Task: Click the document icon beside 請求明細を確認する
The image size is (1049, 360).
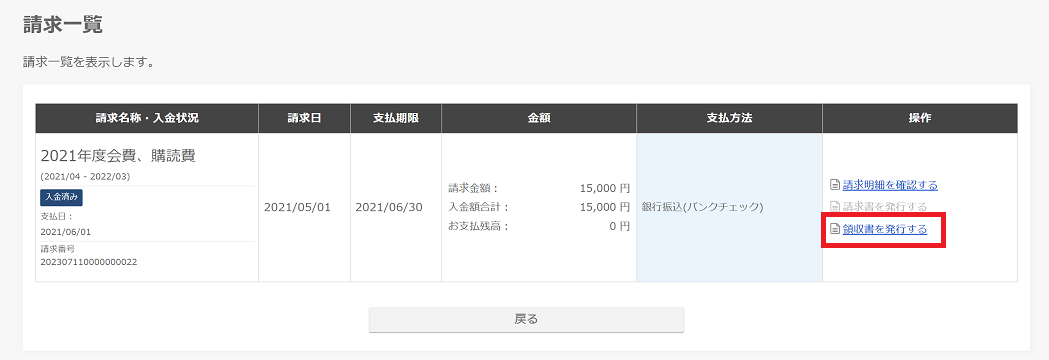Action: (834, 185)
